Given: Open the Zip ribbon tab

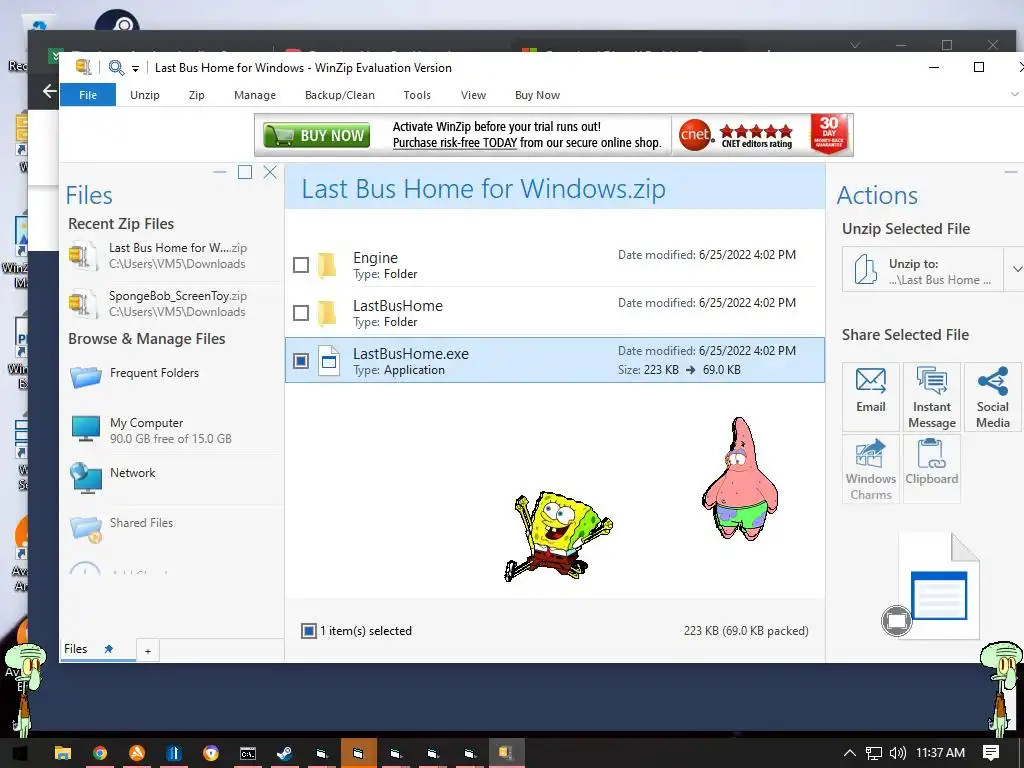Looking at the screenshot, I should 197,95.
